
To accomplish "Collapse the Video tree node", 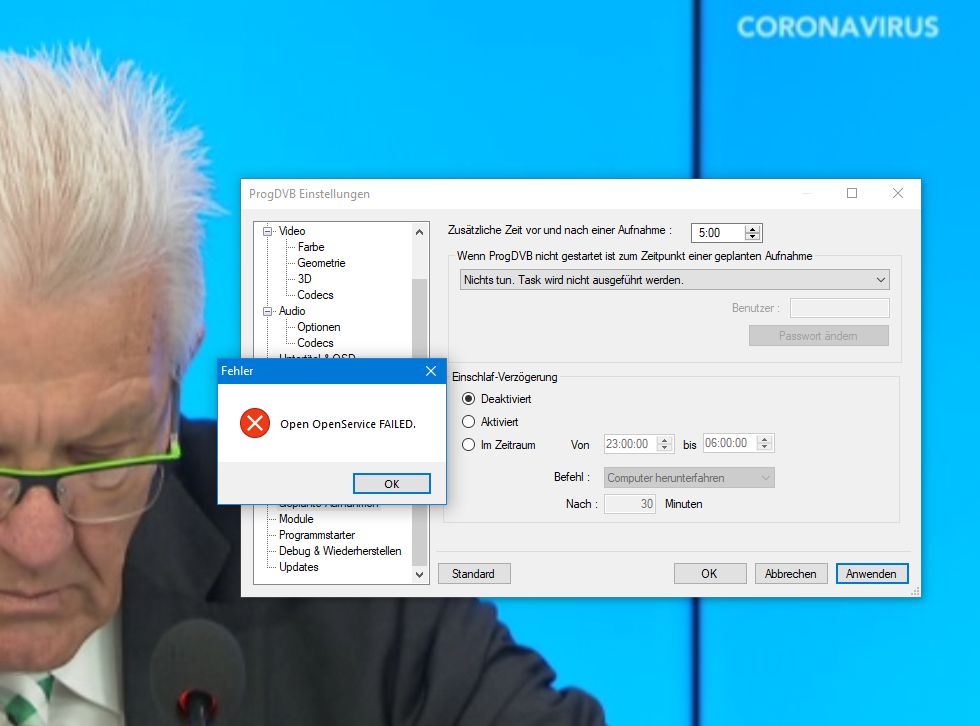I will pyautogui.click(x=268, y=231).
